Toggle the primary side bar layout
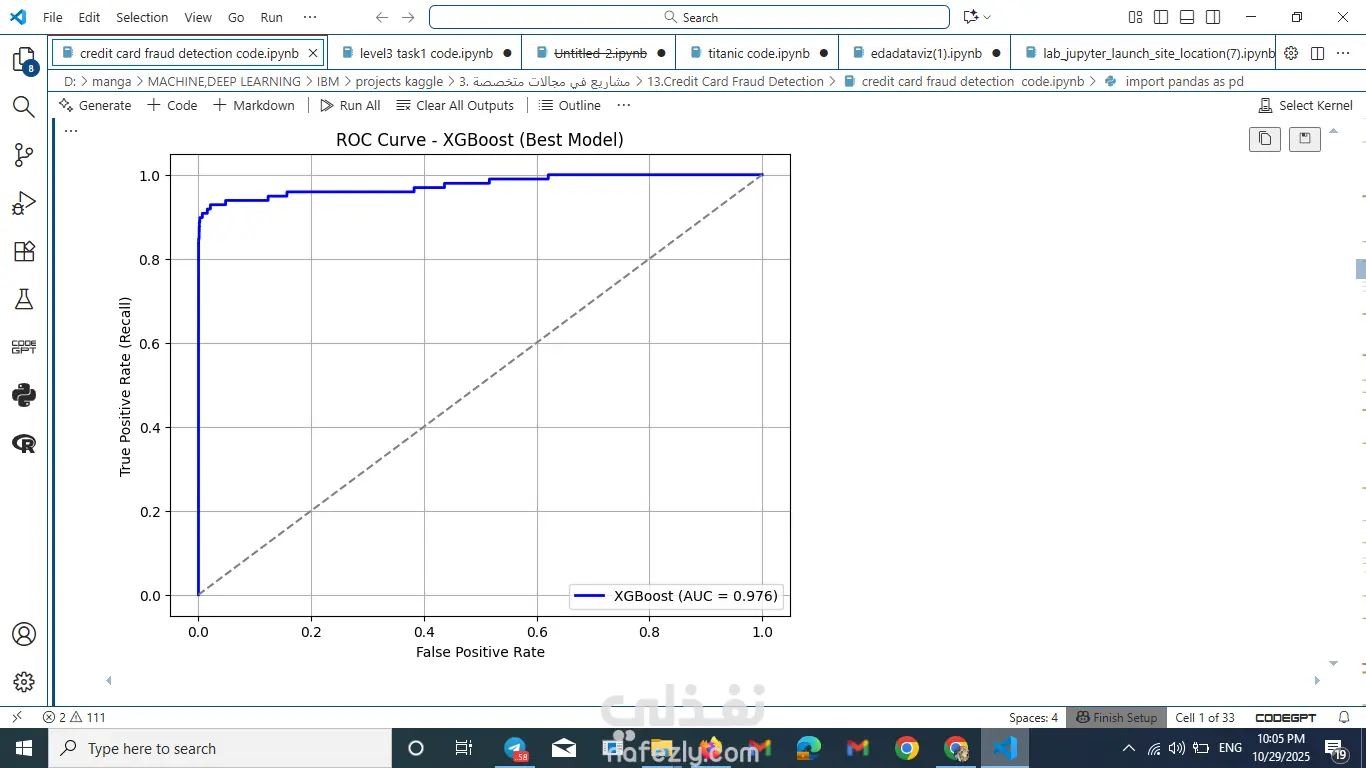This screenshot has width=1366, height=768. click(x=1161, y=17)
